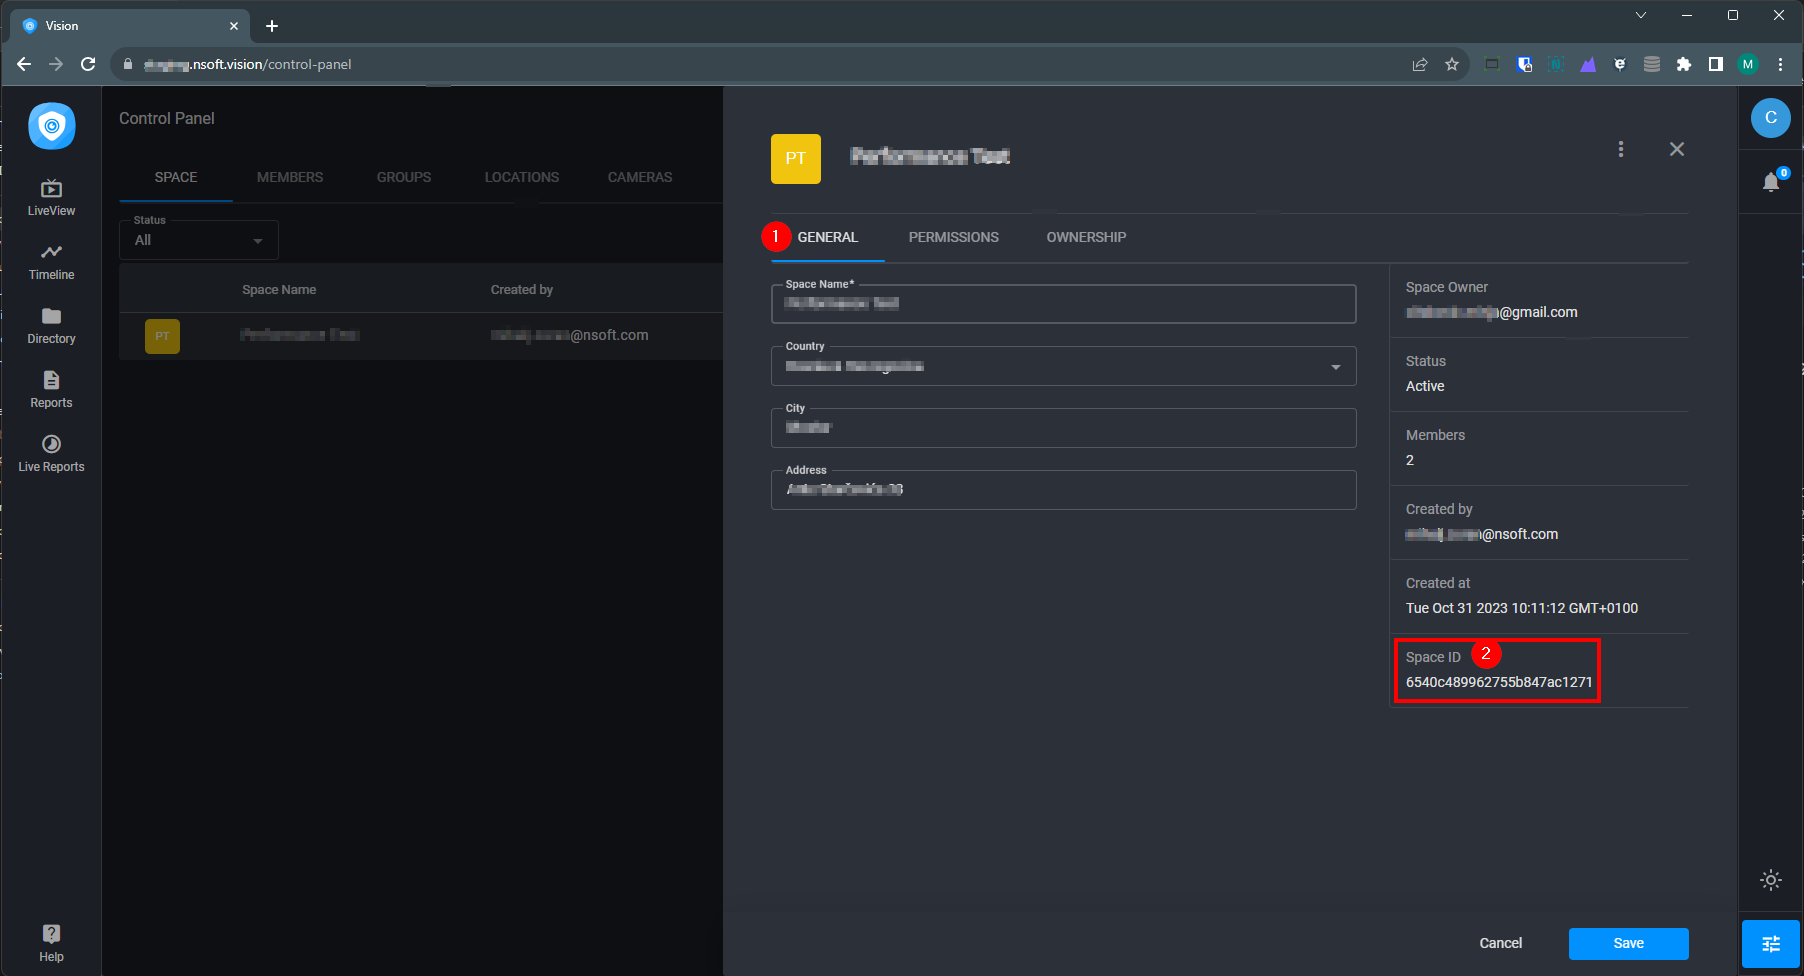This screenshot has width=1804, height=976.
Task: Open Live Reports in the sidebar
Action: 51,454
